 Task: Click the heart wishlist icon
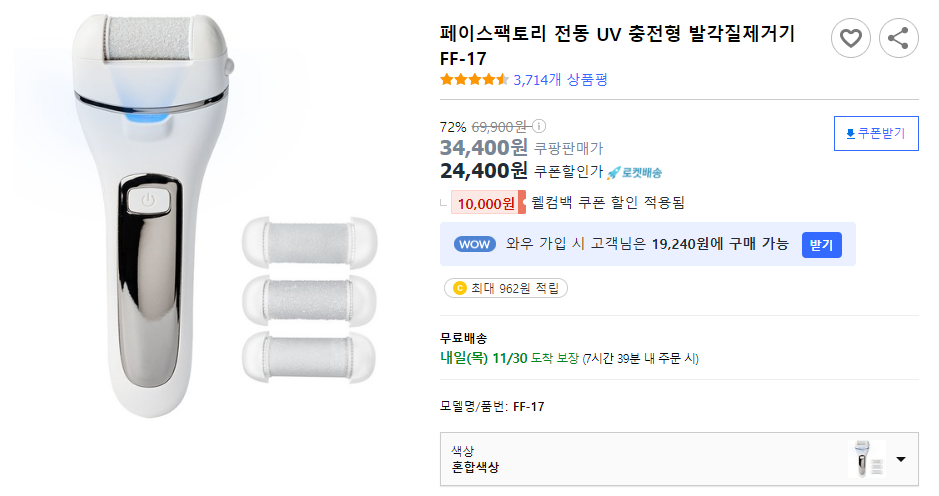tap(850, 39)
